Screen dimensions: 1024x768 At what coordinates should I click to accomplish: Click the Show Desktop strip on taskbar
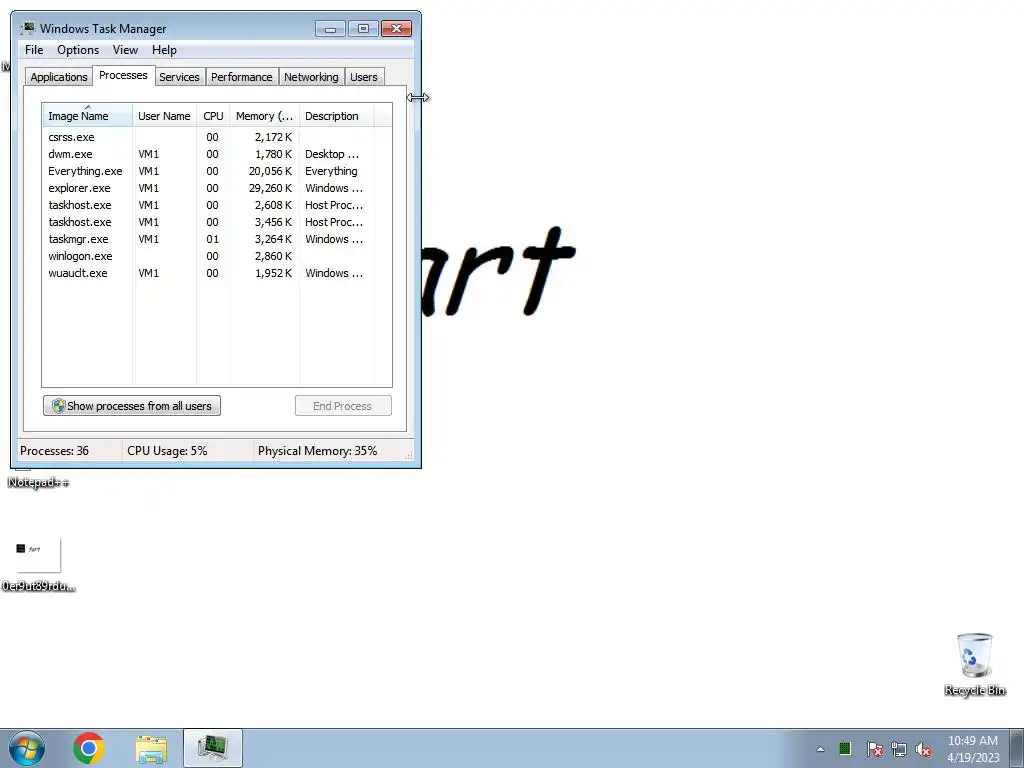pos(1017,748)
